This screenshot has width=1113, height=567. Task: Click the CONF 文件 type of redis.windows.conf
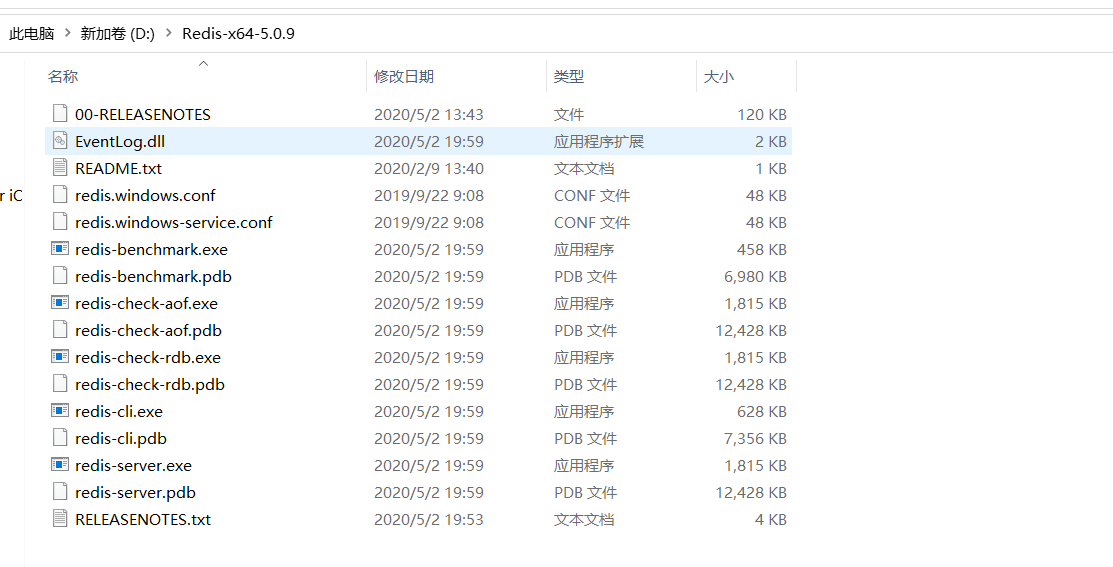(x=592, y=195)
